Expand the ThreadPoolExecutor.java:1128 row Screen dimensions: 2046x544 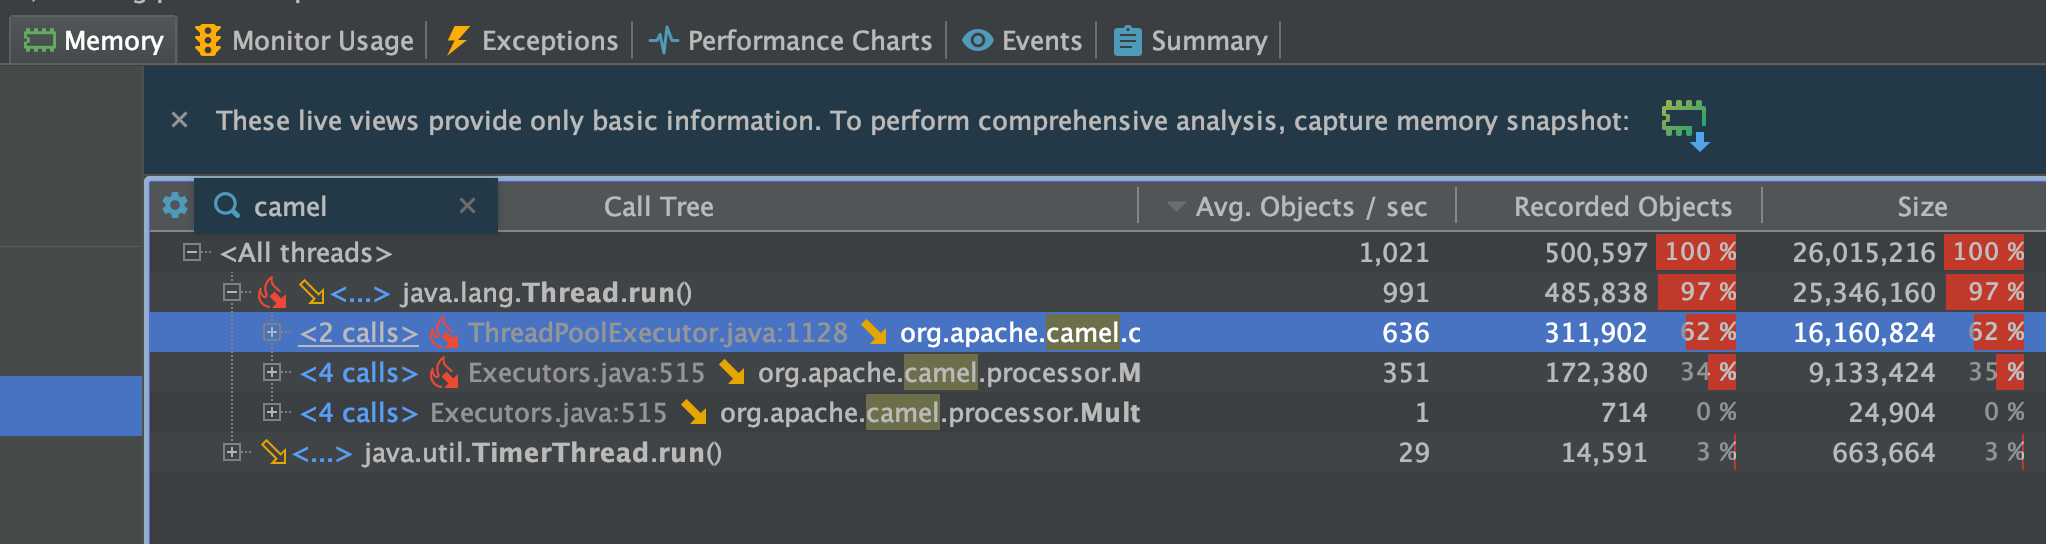pos(271,332)
